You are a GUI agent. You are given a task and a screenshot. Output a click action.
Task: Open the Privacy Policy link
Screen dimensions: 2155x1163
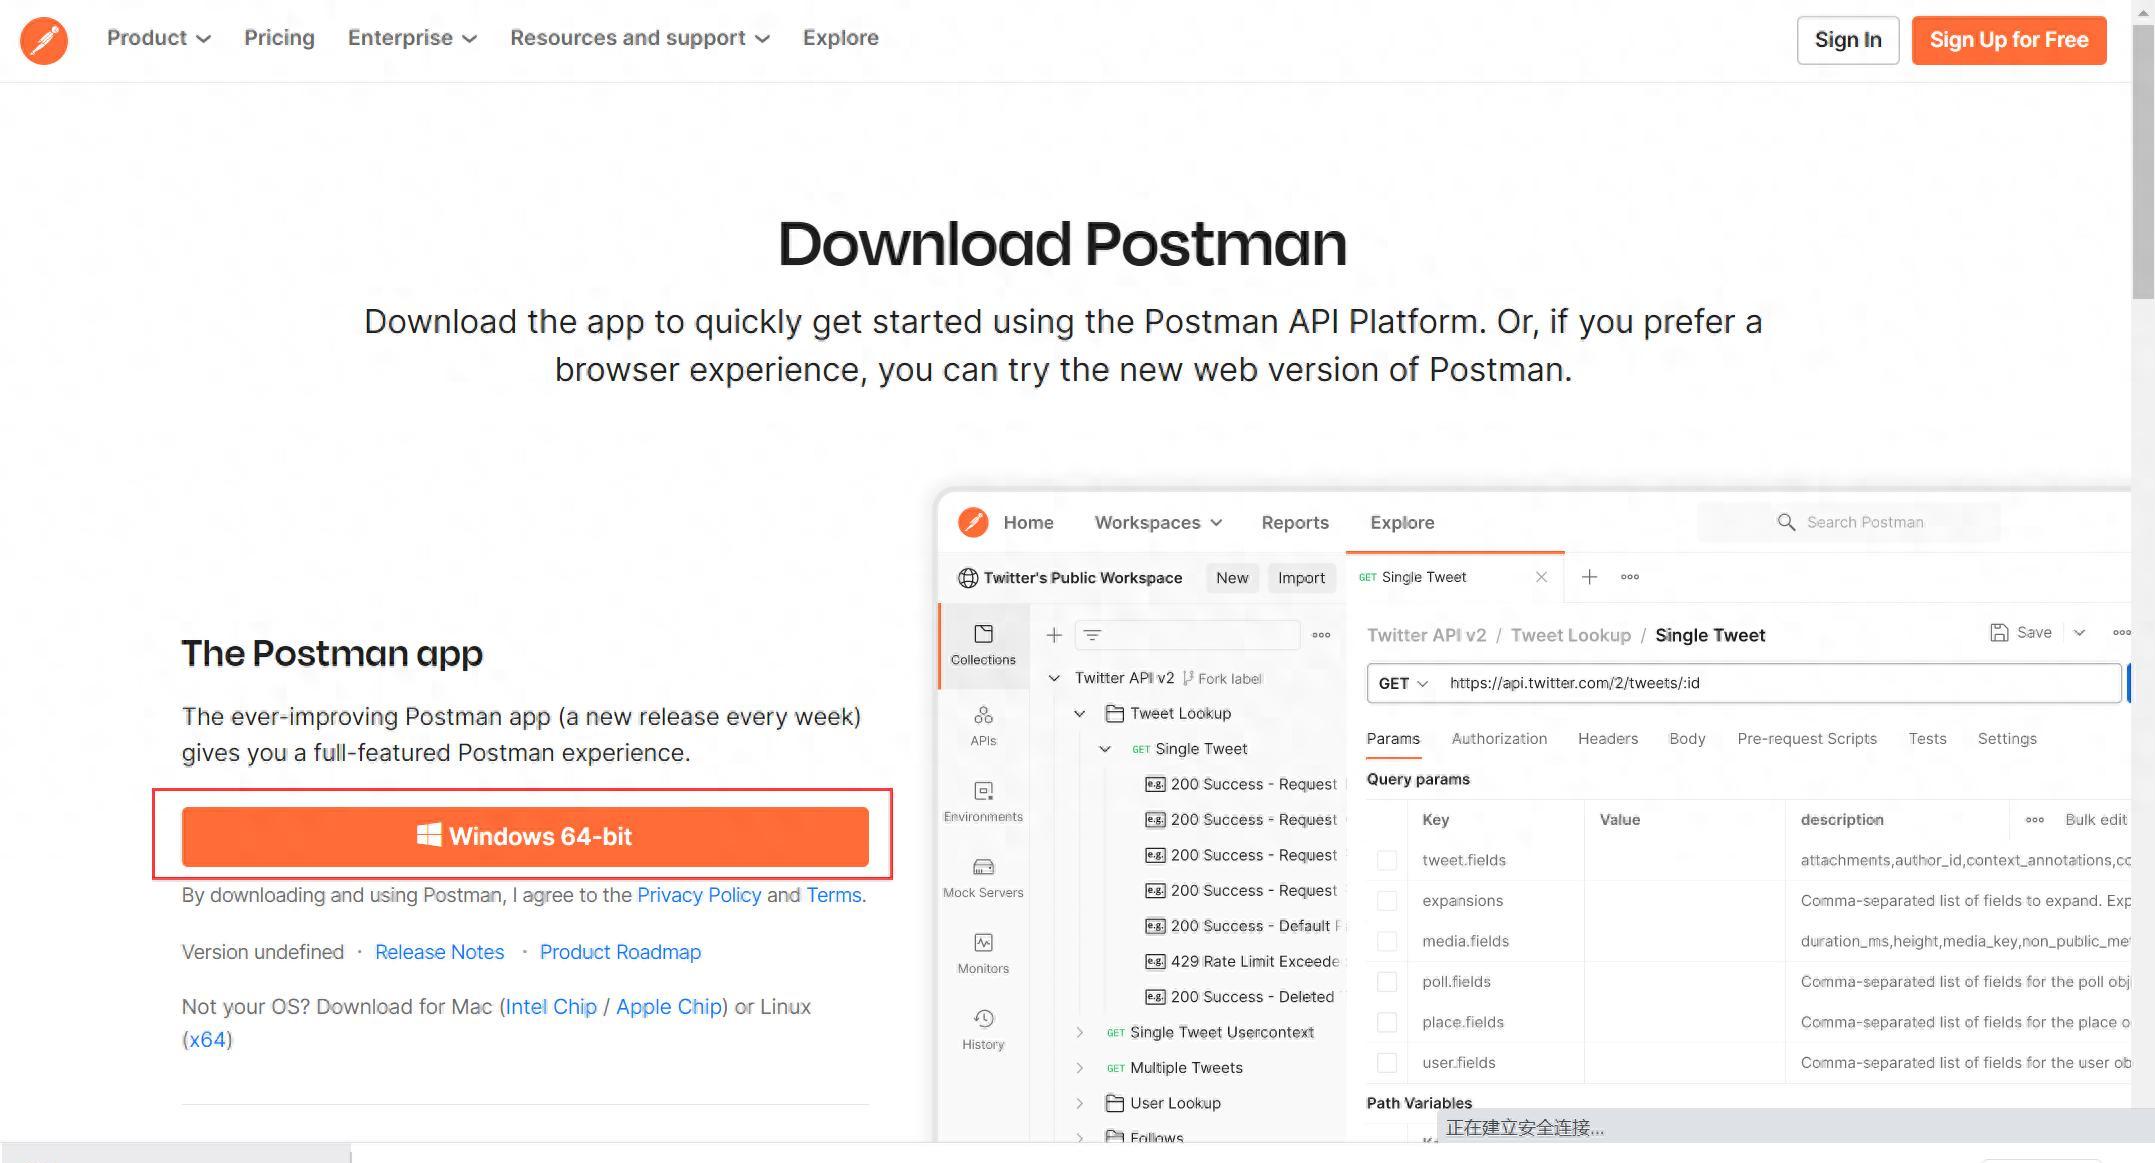[x=699, y=895]
